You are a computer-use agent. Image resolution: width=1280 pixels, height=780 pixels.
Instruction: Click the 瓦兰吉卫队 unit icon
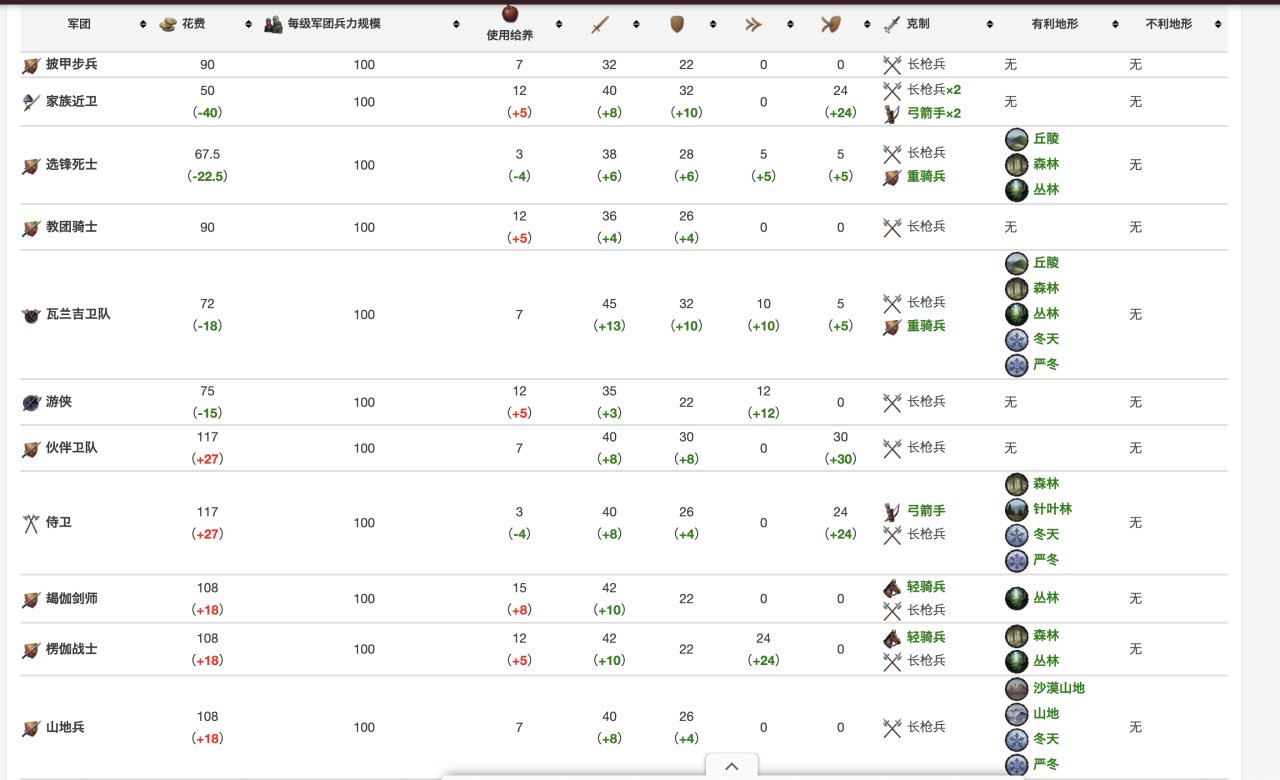[x=30, y=314]
